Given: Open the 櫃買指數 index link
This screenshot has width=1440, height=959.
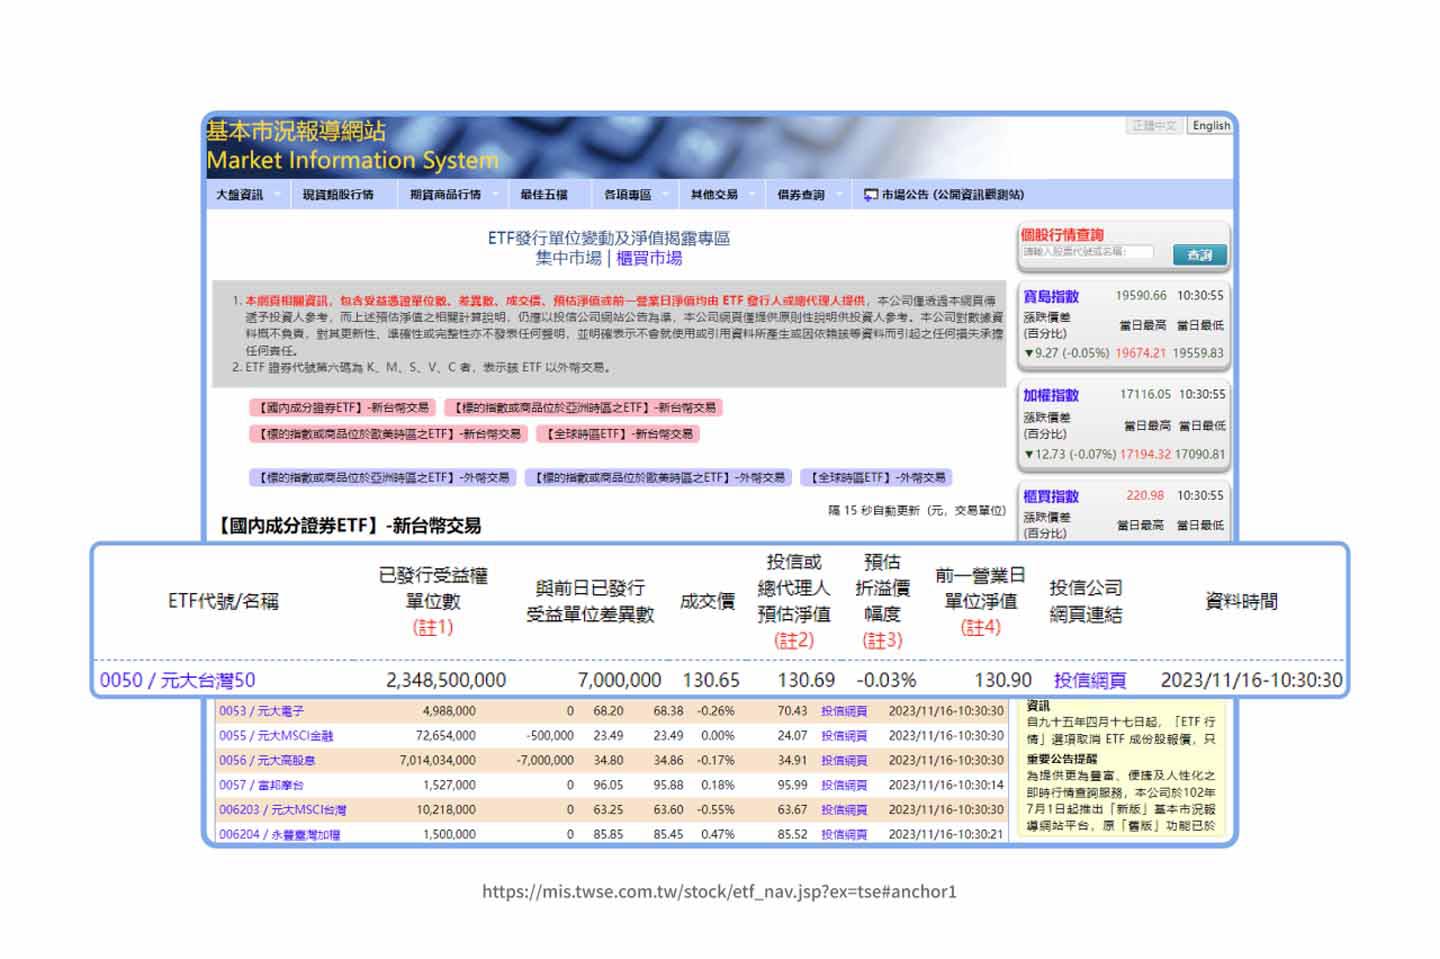Looking at the screenshot, I should click(1050, 496).
